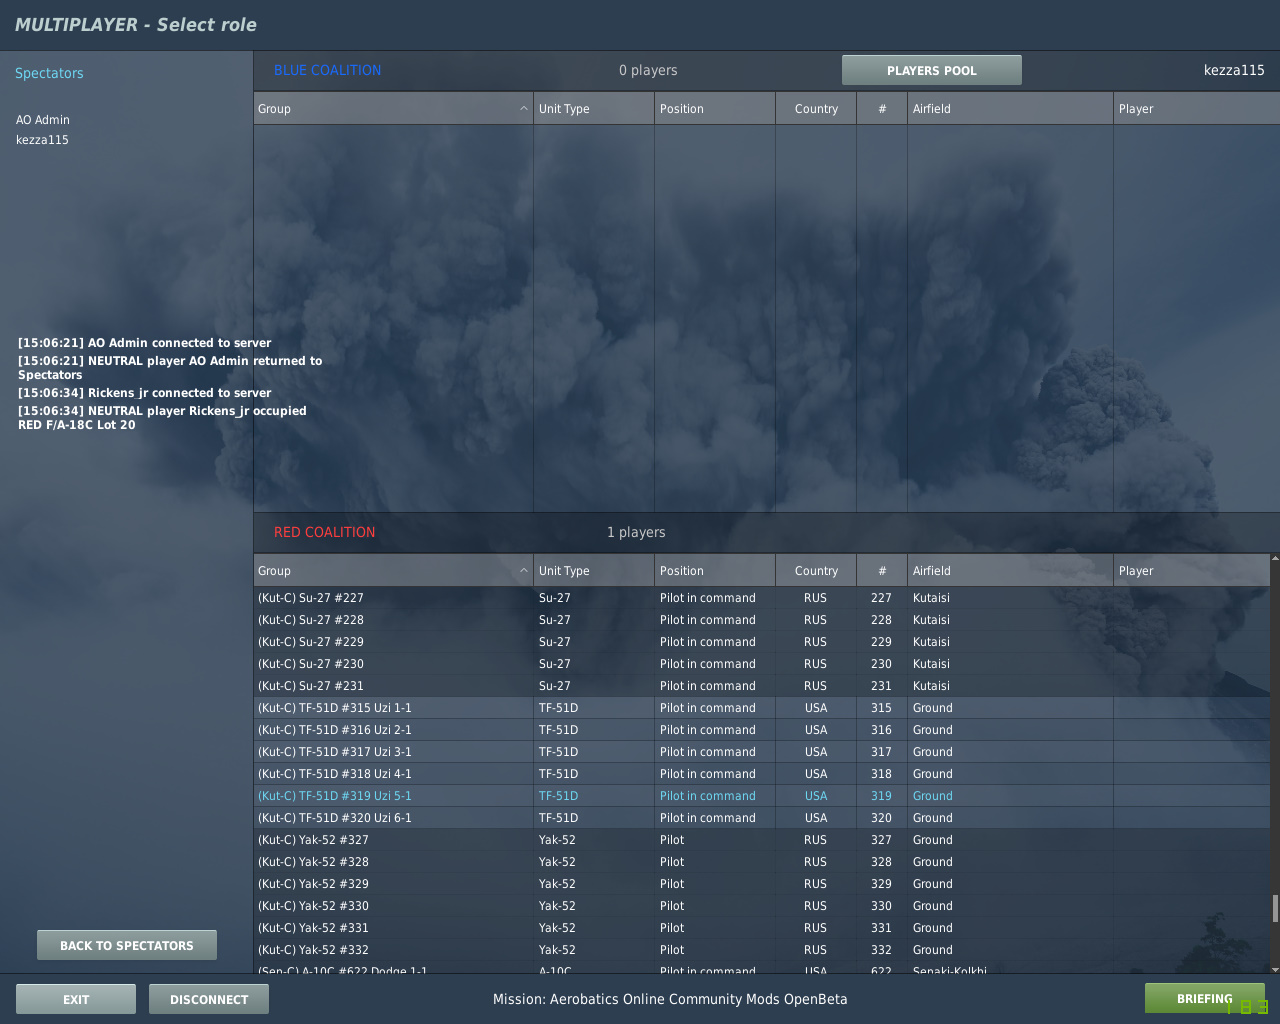Select slot (Kut-C) Yak-52 #327
The height and width of the screenshot is (1024, 1280).
761,840
